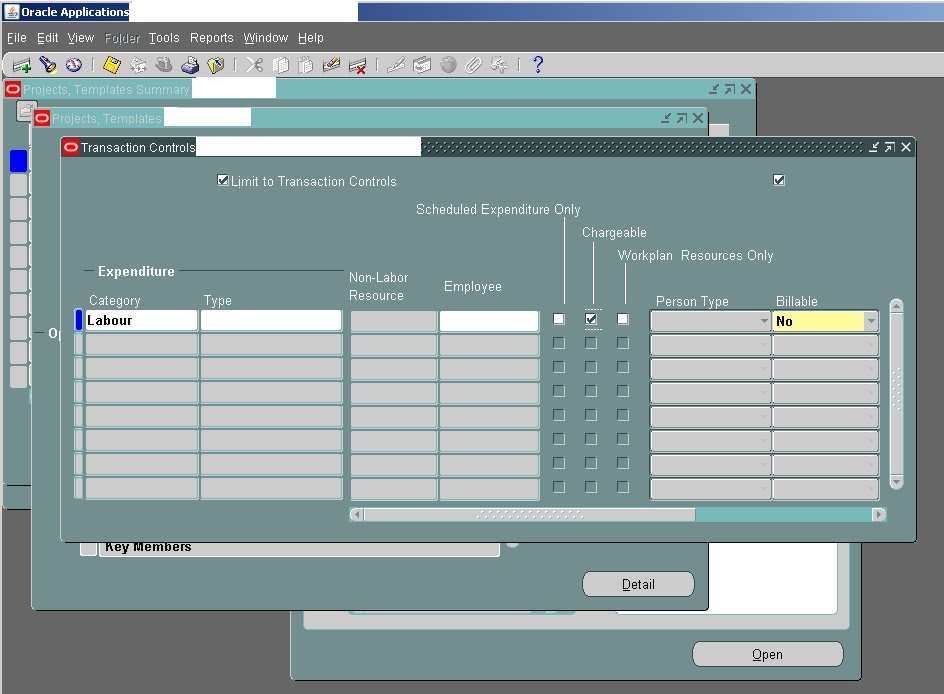Click the Clear Record eraser icon
The height and width of the screenshot is (694, 944).
click(331, 65)
